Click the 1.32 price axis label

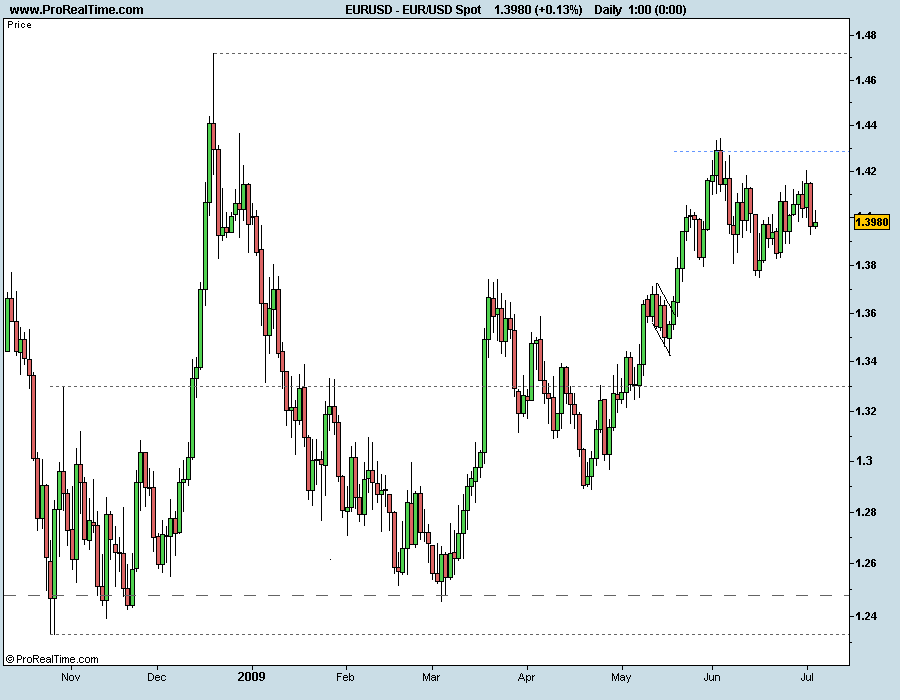pos(866,411)
